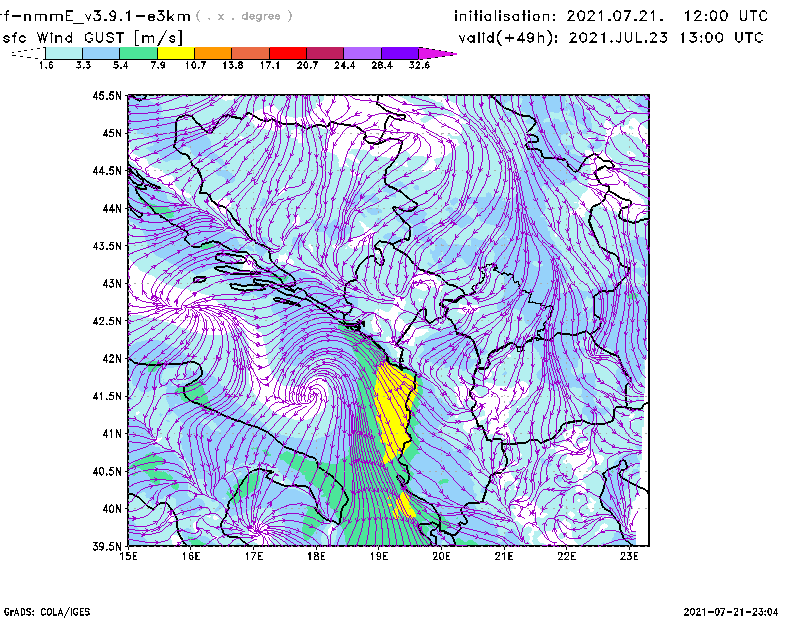Click the '43N' latitude axis label

[112, 283]
